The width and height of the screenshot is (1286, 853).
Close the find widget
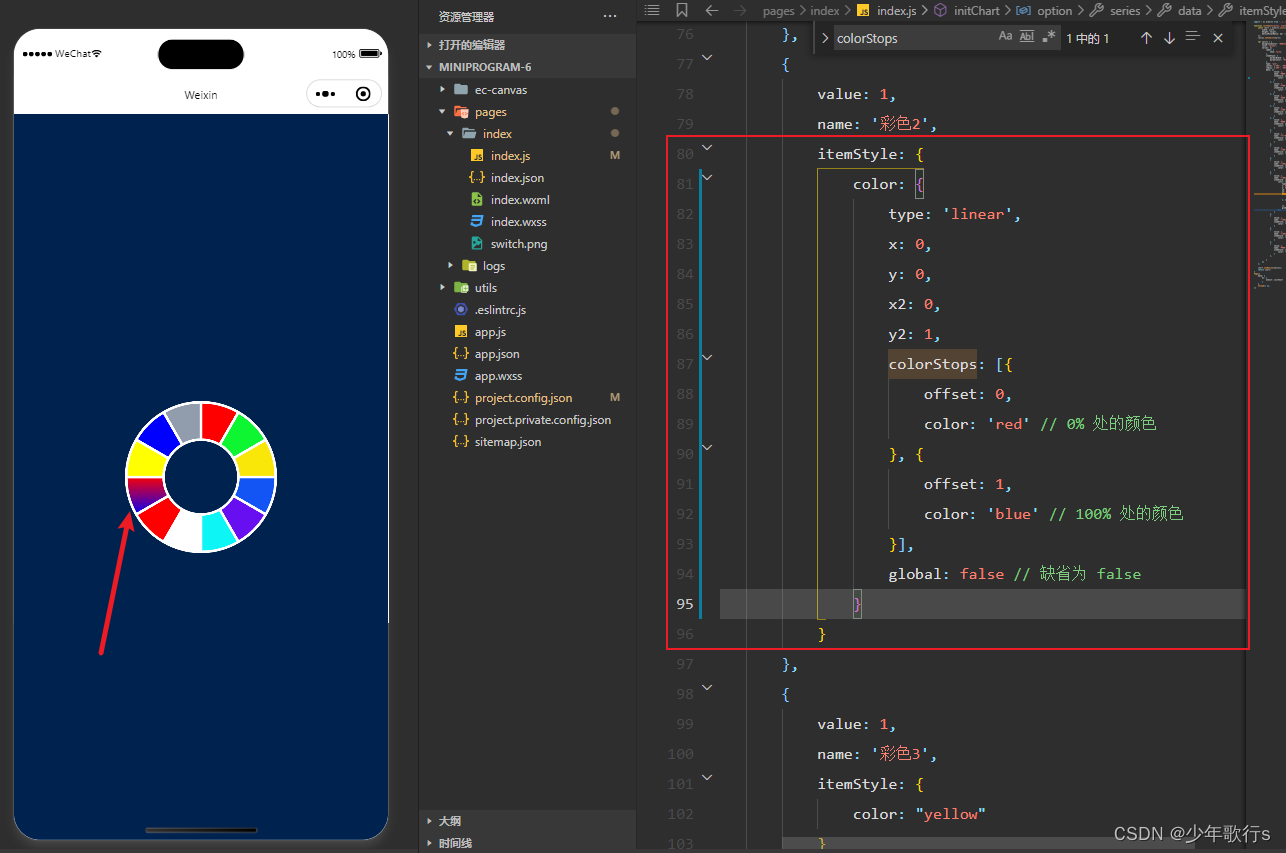(1217, 38)
